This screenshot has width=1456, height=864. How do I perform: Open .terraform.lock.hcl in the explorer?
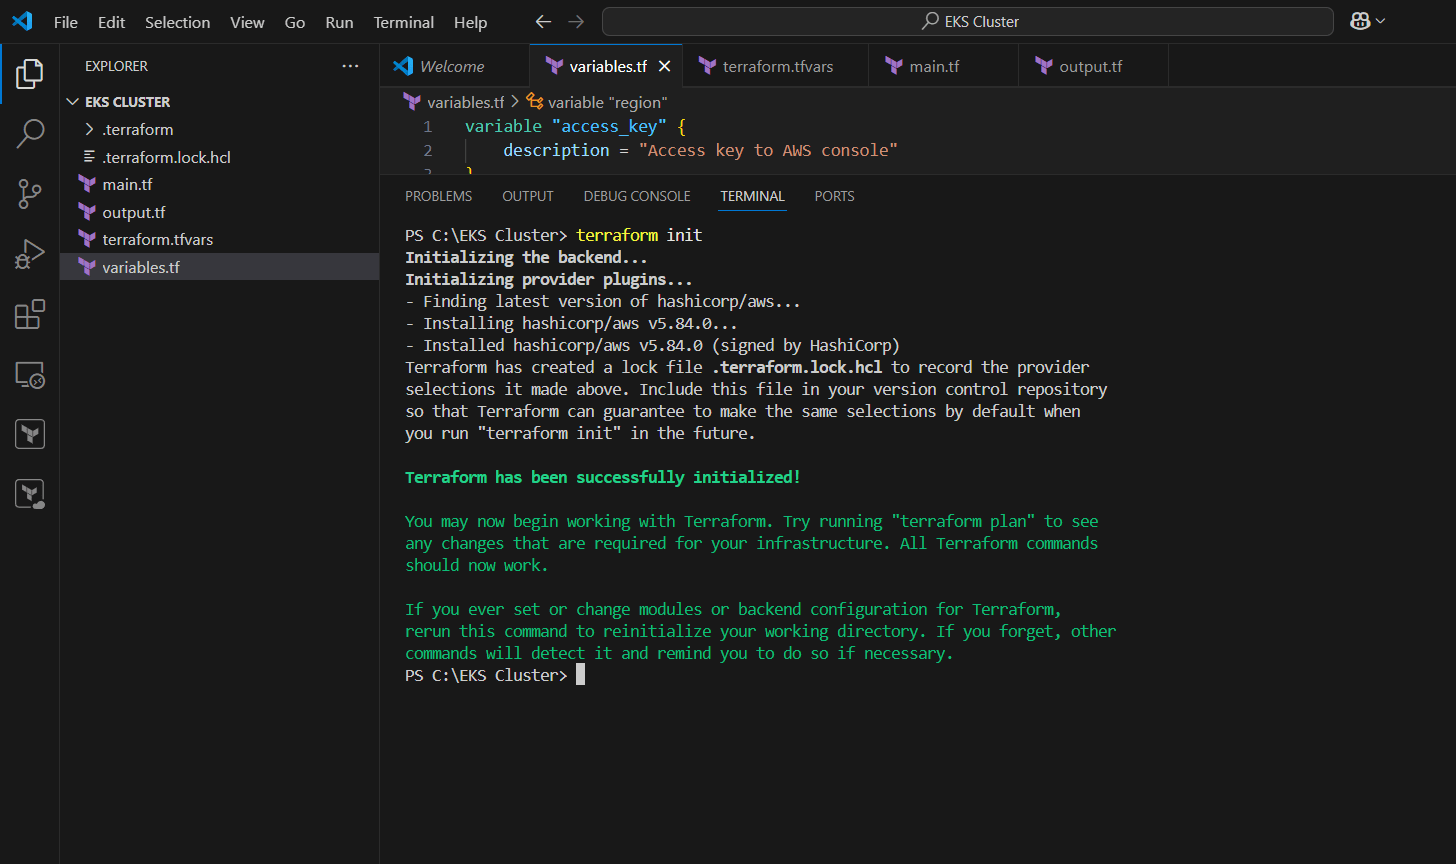tap(219, 157)
